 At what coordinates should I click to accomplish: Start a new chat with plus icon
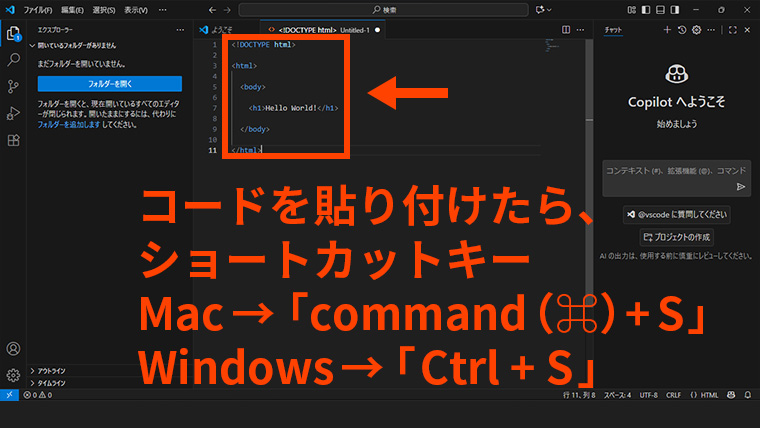667,30
